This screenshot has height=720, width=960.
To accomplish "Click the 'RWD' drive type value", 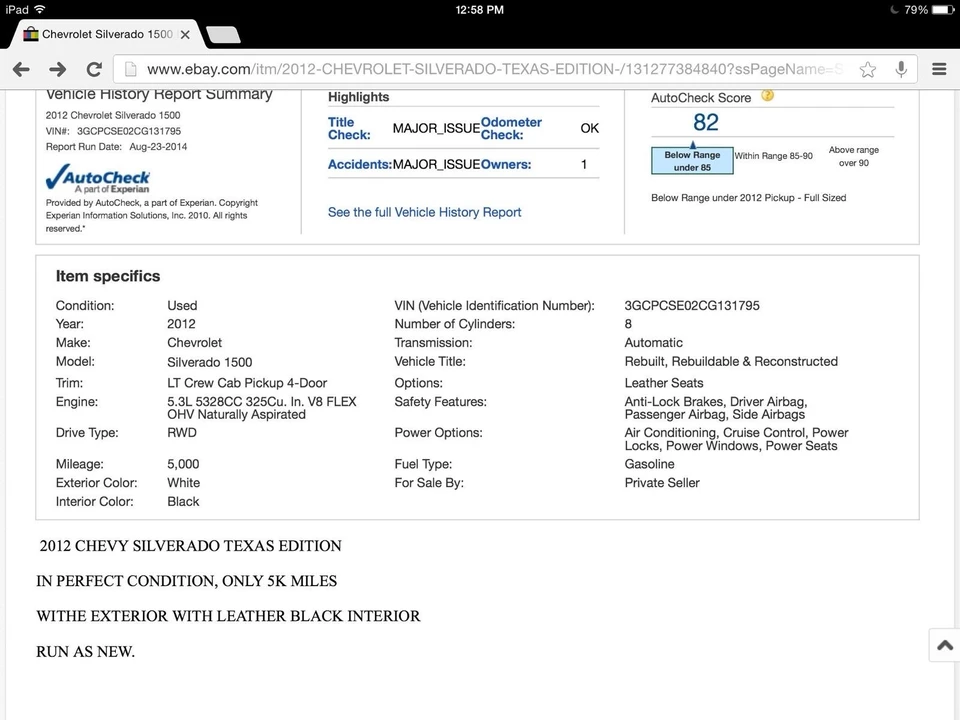I will [182, 433].
